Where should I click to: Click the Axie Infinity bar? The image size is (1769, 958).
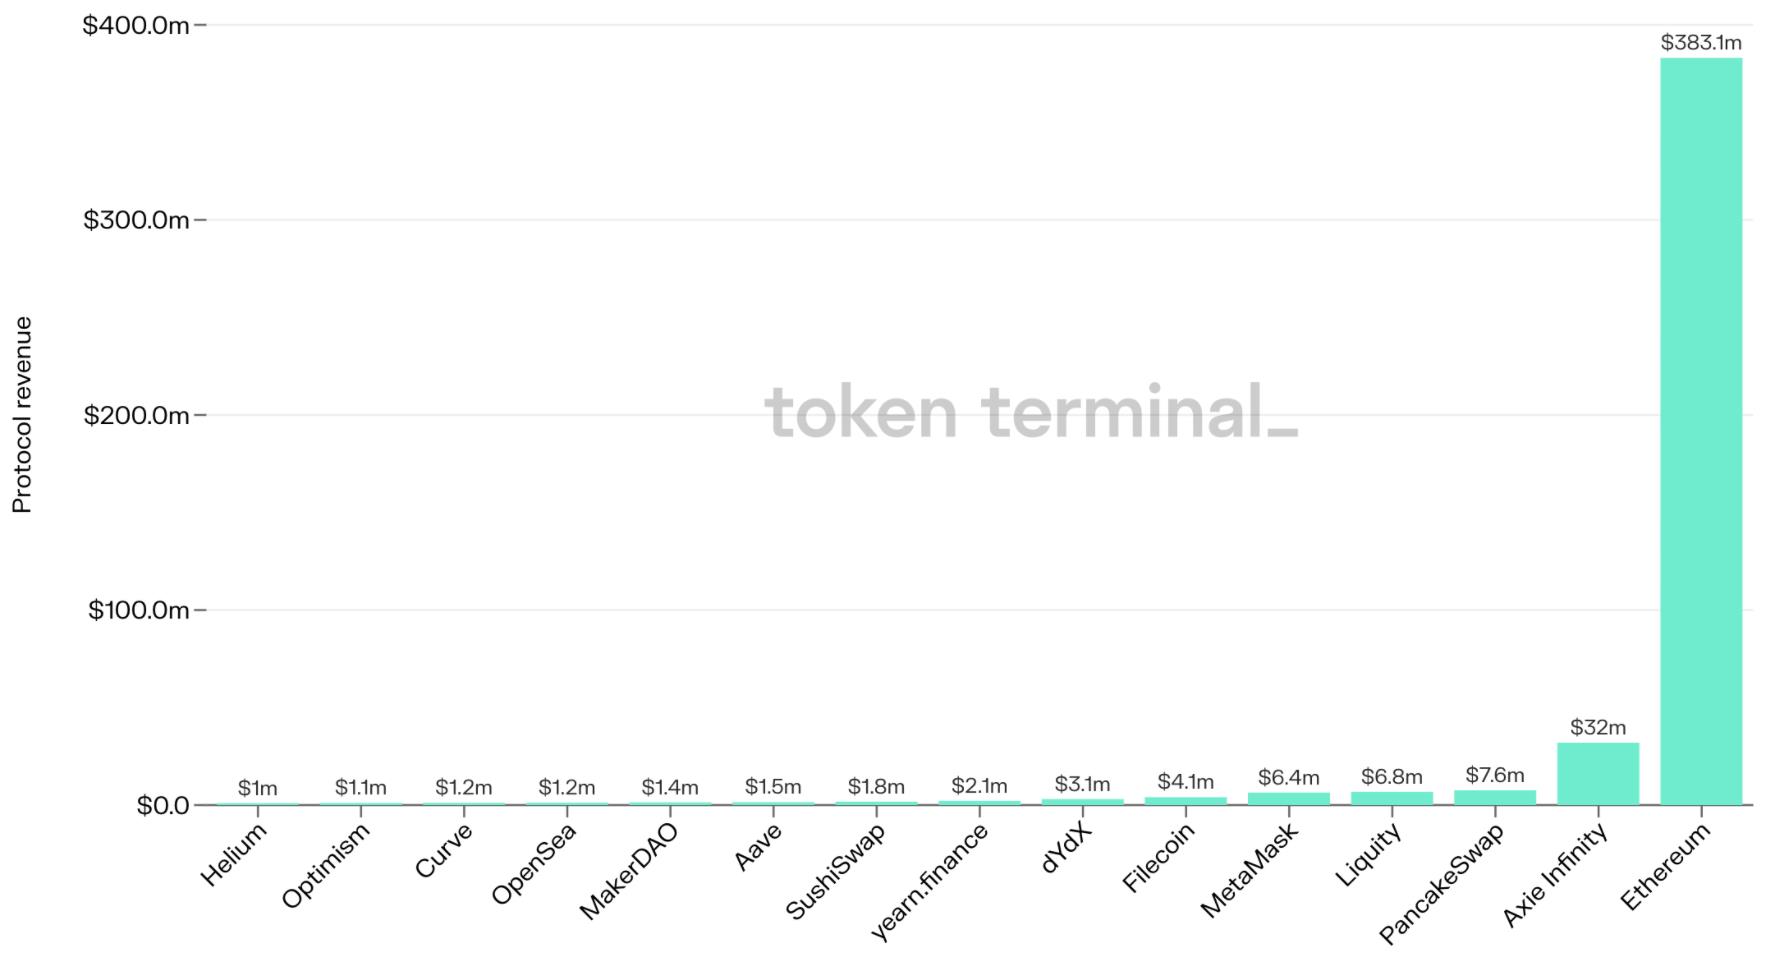point(1597,773)
